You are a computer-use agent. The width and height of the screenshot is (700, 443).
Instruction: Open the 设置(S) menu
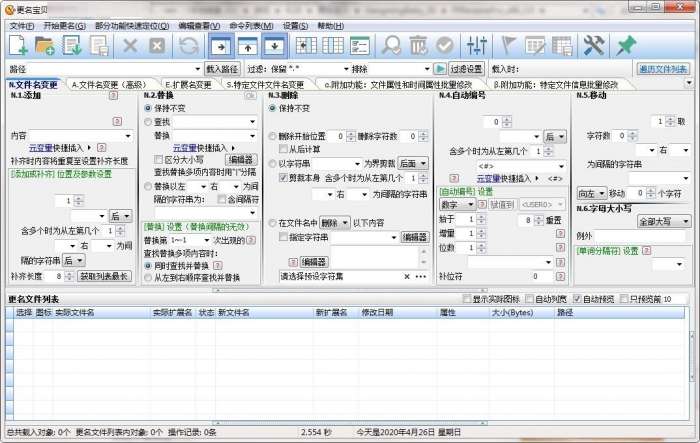coord(295,24)
